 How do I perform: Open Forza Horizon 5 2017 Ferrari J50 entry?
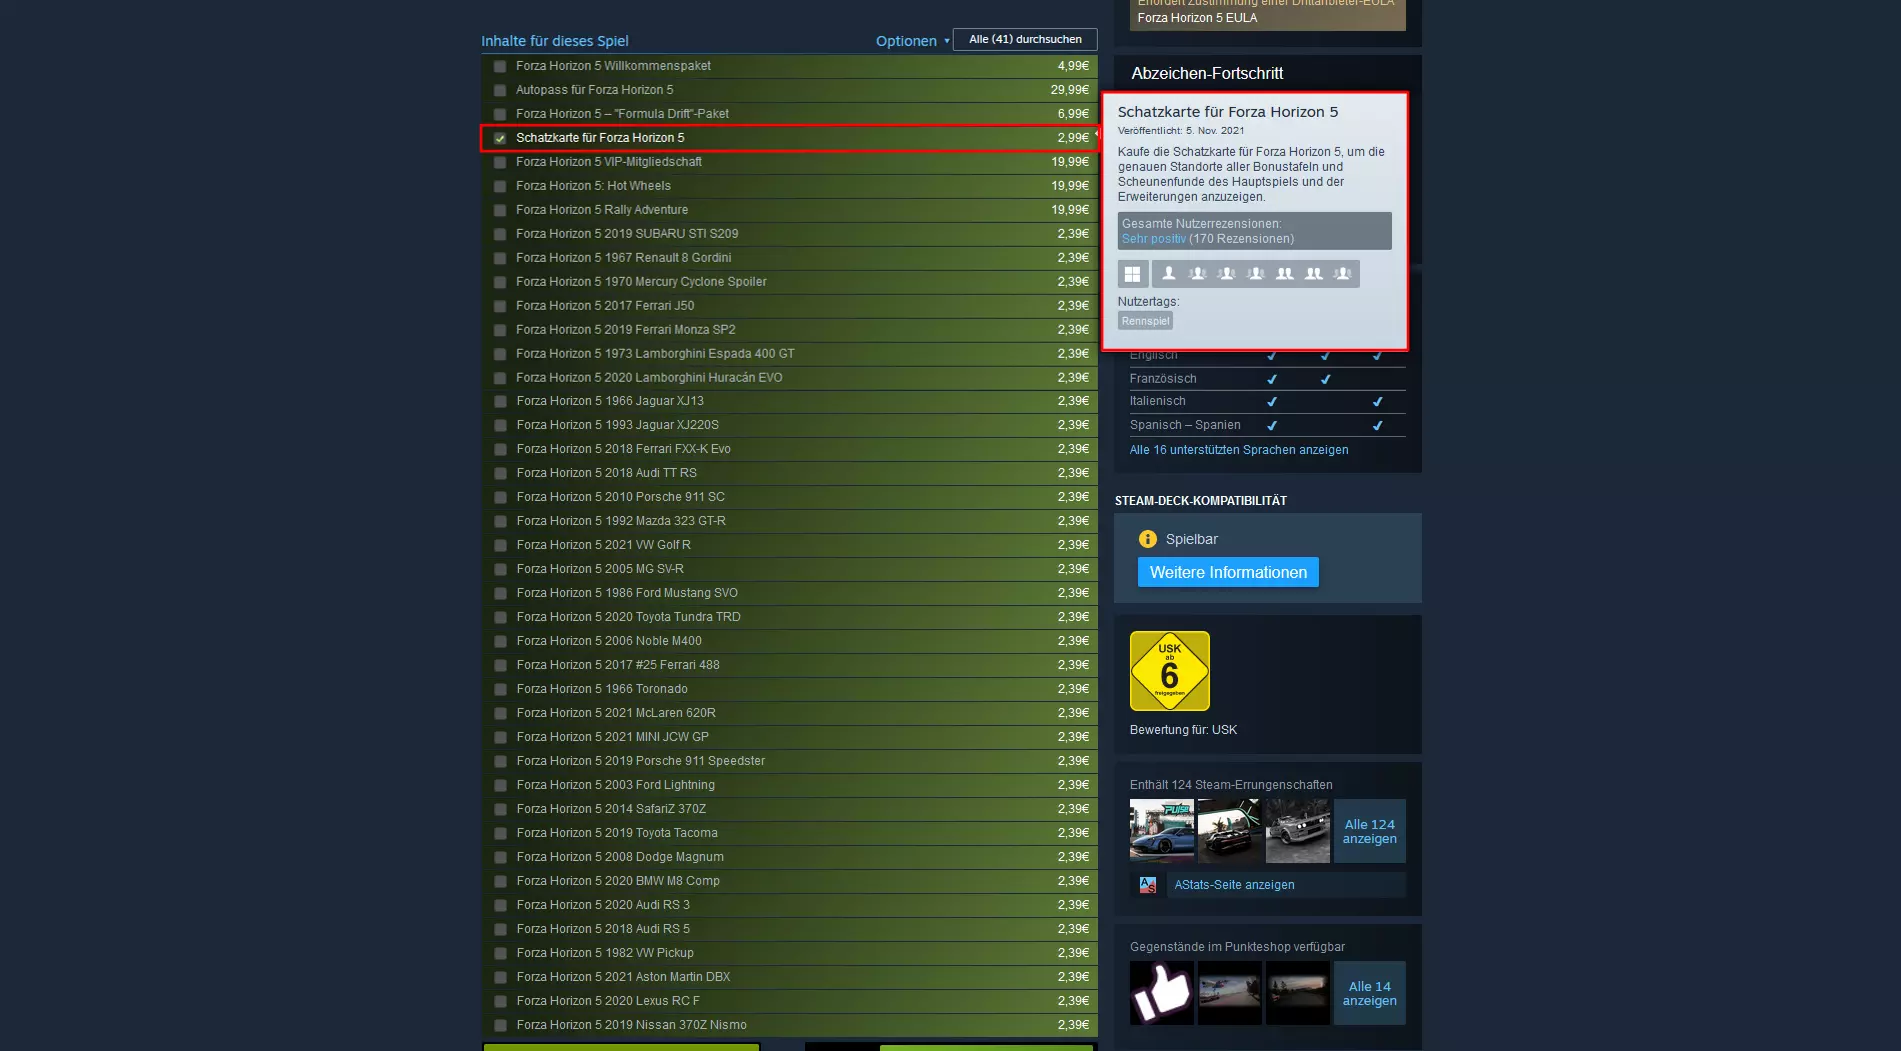coord(790,306)
